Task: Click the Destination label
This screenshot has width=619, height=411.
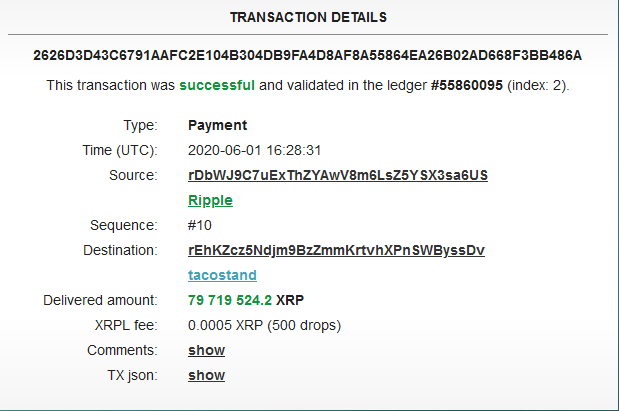Action: pyautogui.click(x=120, y=250)
